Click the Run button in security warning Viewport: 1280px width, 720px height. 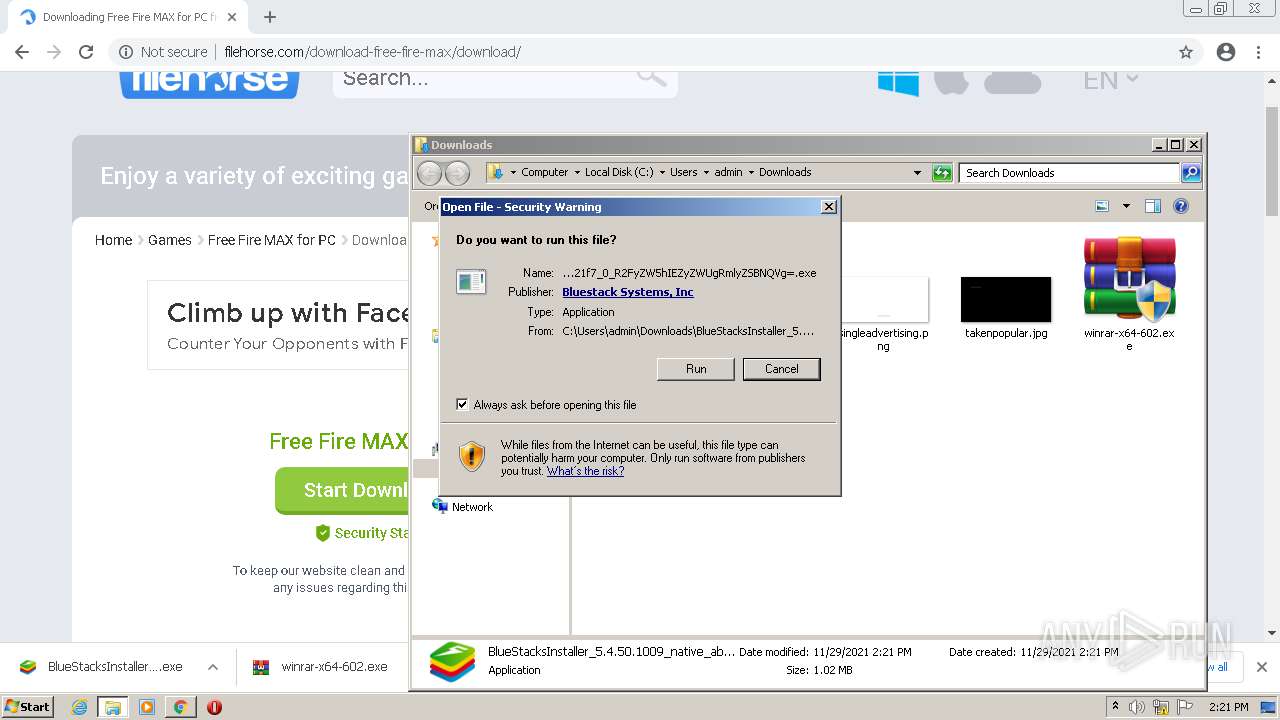696,369
